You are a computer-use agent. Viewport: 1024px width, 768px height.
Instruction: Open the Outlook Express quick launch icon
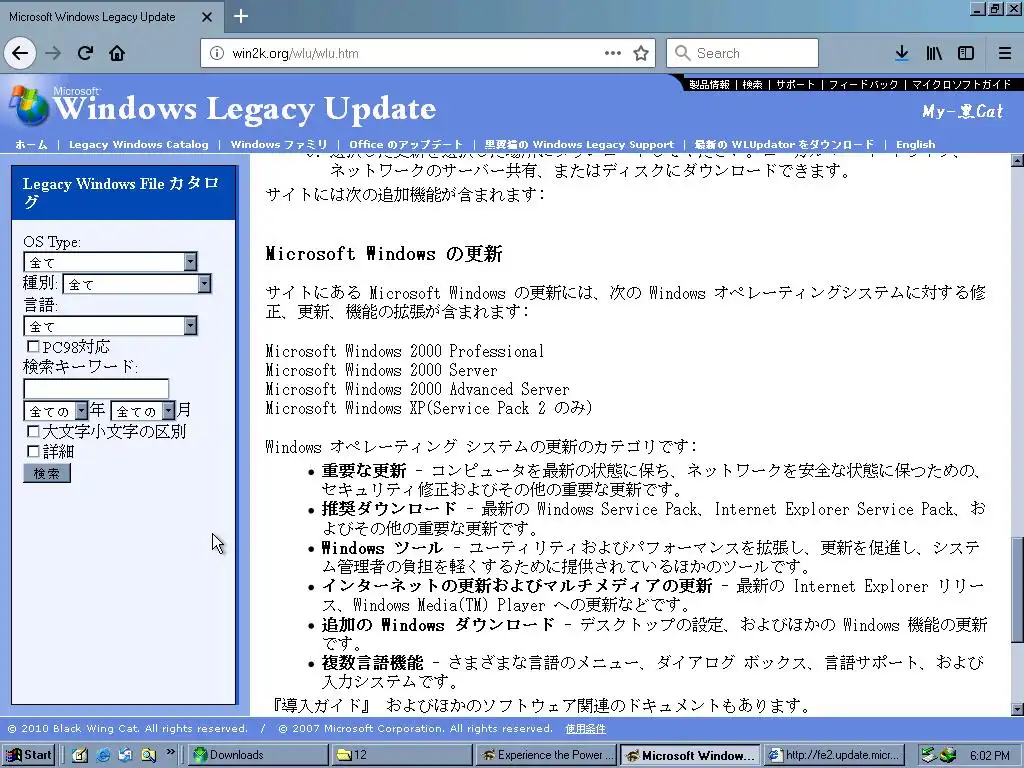tap(125, 755)
